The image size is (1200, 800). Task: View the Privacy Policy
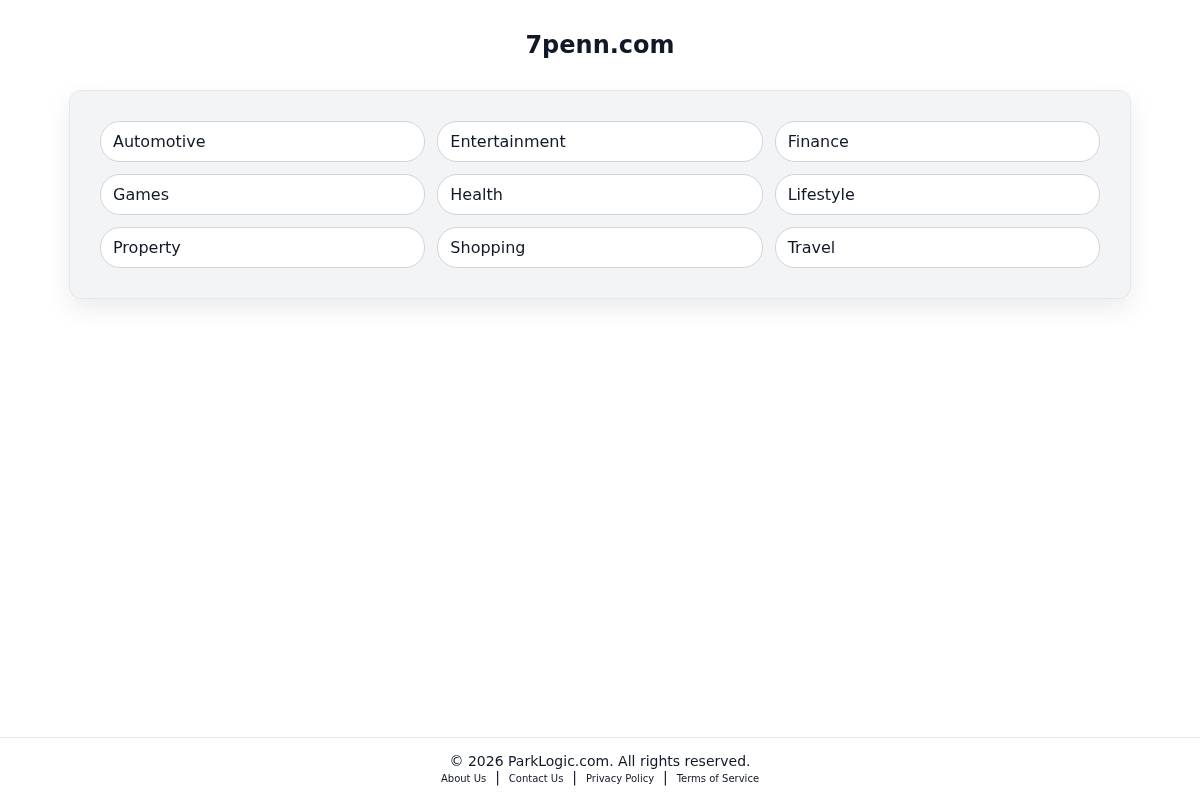(619, 778)
